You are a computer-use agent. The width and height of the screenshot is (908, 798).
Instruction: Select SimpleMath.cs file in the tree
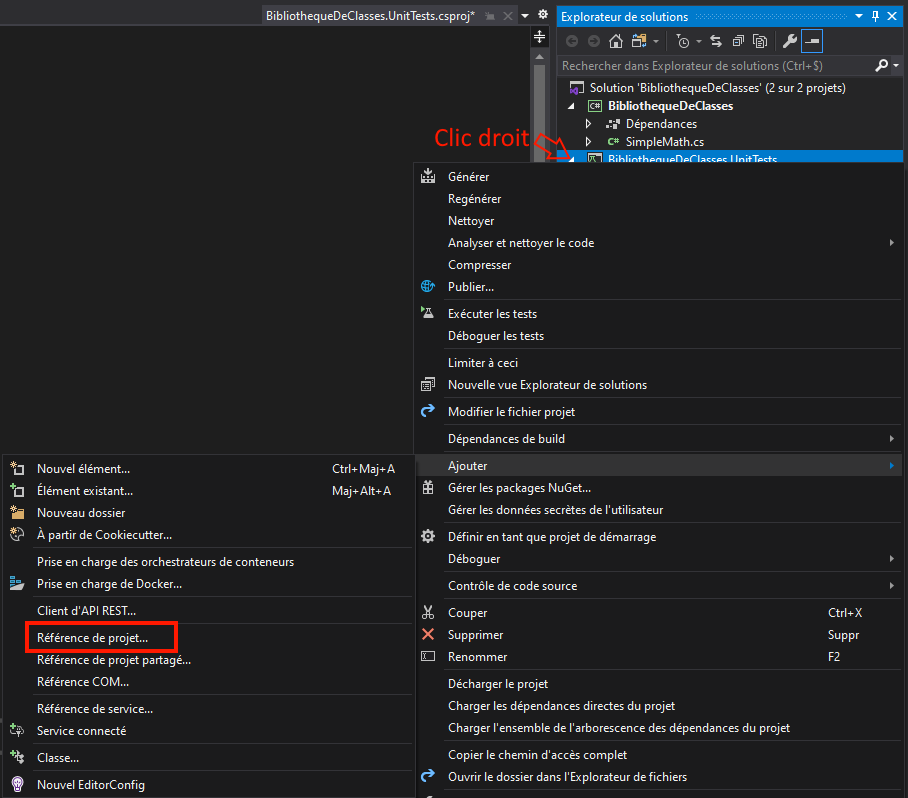click(664, 142)
